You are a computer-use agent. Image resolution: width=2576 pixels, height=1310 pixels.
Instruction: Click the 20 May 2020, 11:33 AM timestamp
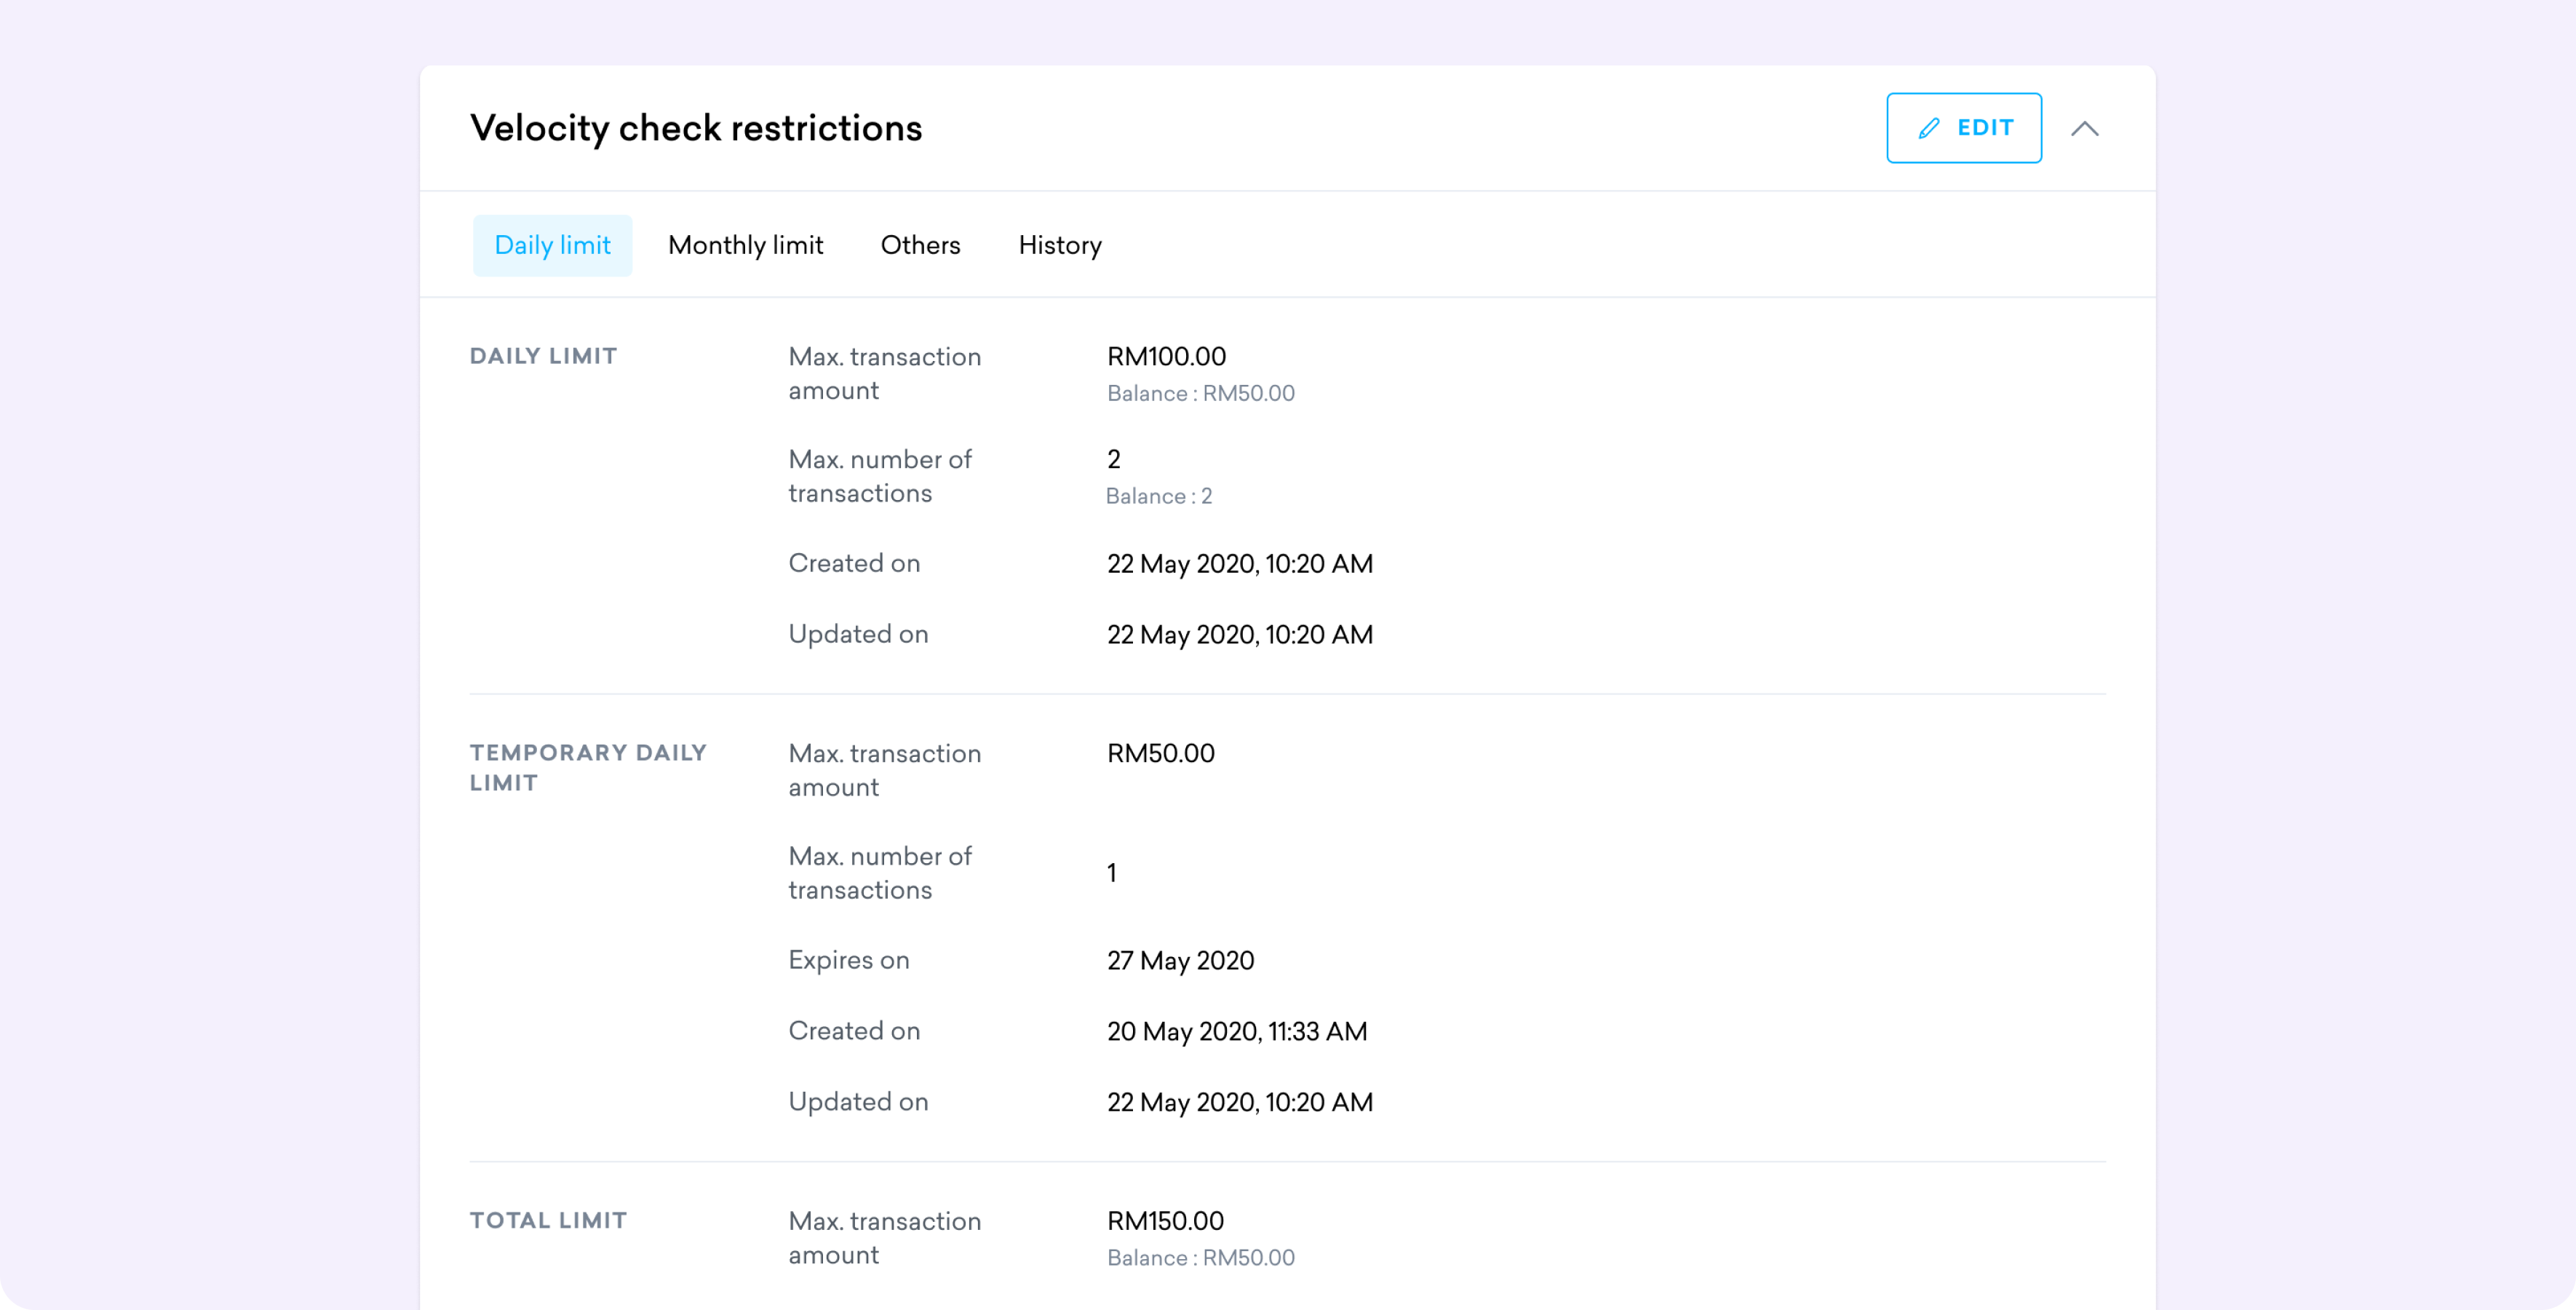[x=1236, y=1031]
